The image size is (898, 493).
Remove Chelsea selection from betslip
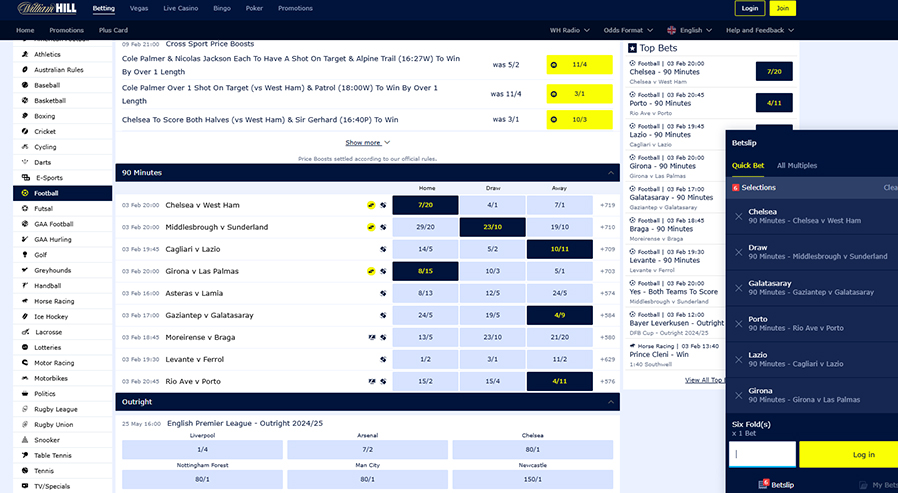coord(739,216)
